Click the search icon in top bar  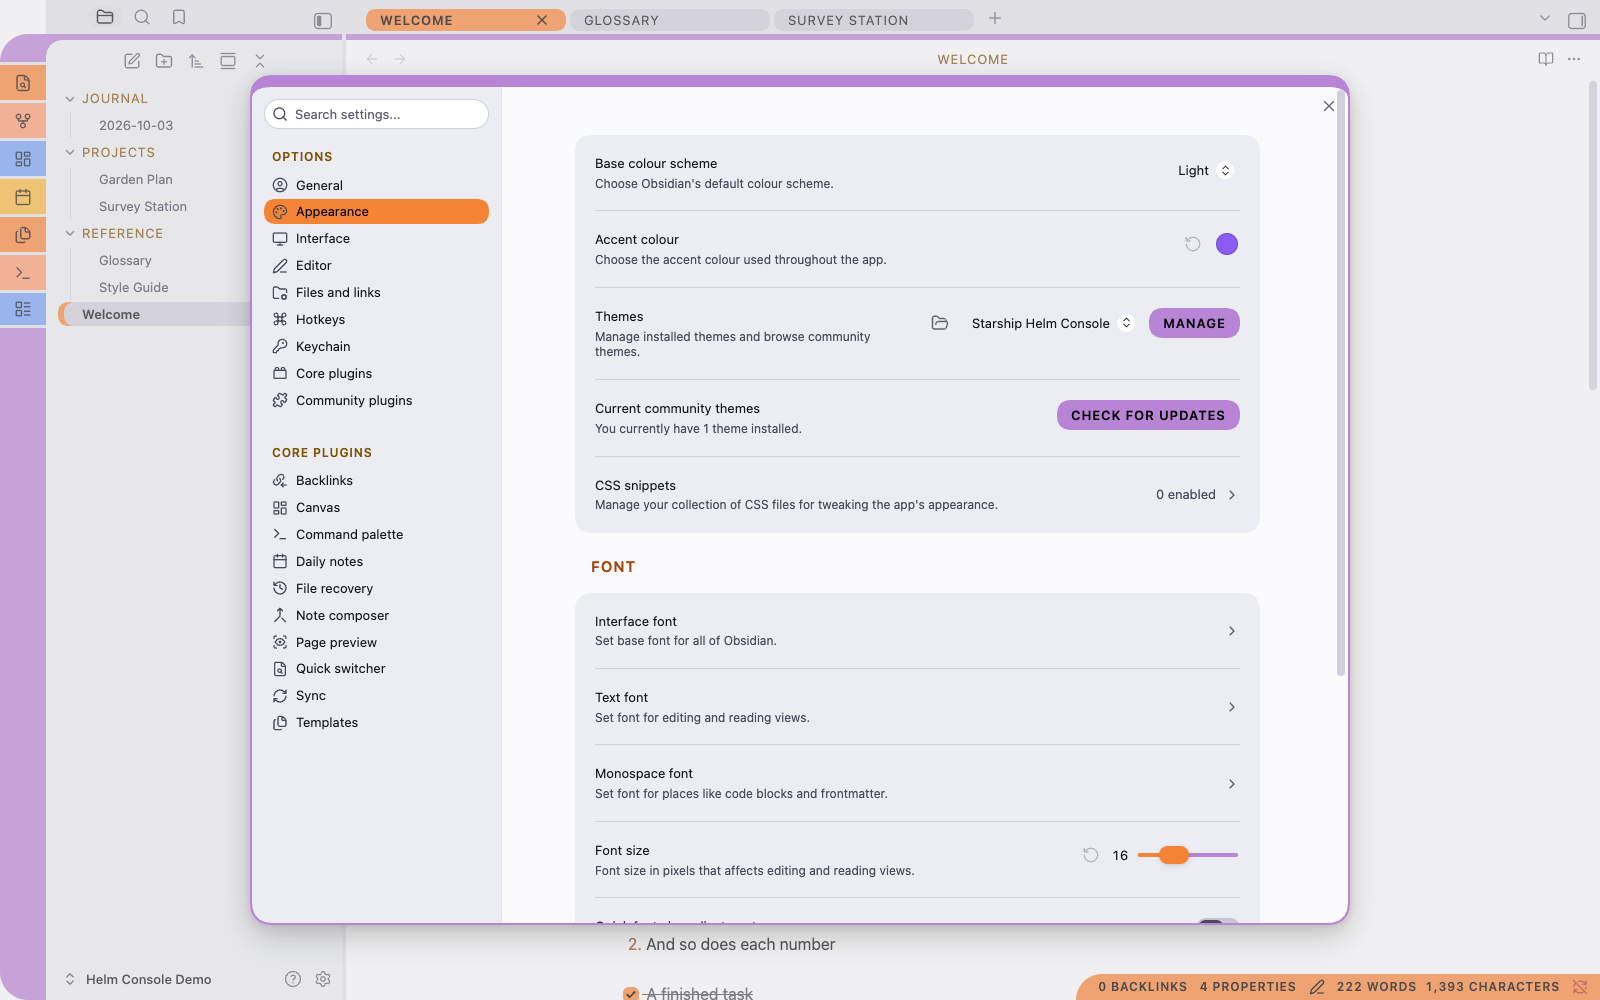[142, 17]
